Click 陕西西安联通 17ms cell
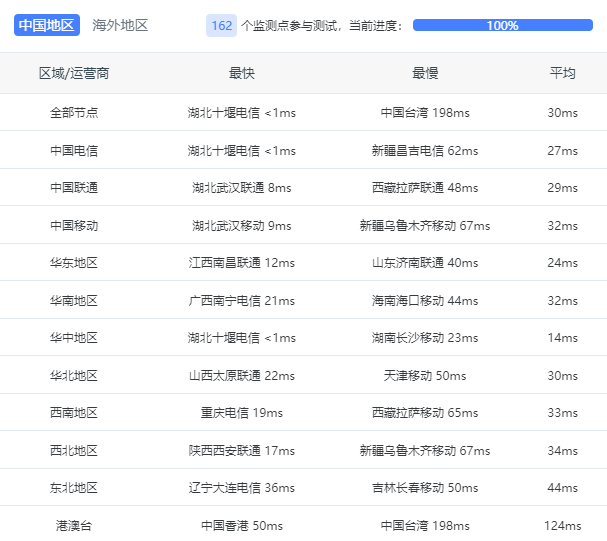The height and width of the screenshot is (541, 607). click(x=242, y=451)
